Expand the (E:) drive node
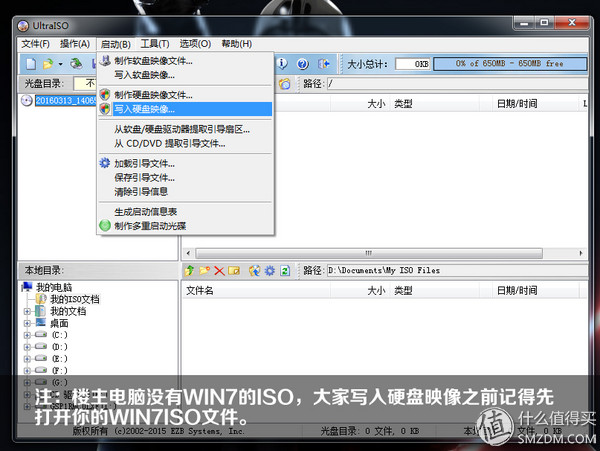Viewport: 600px width, 451px height. 27,359
